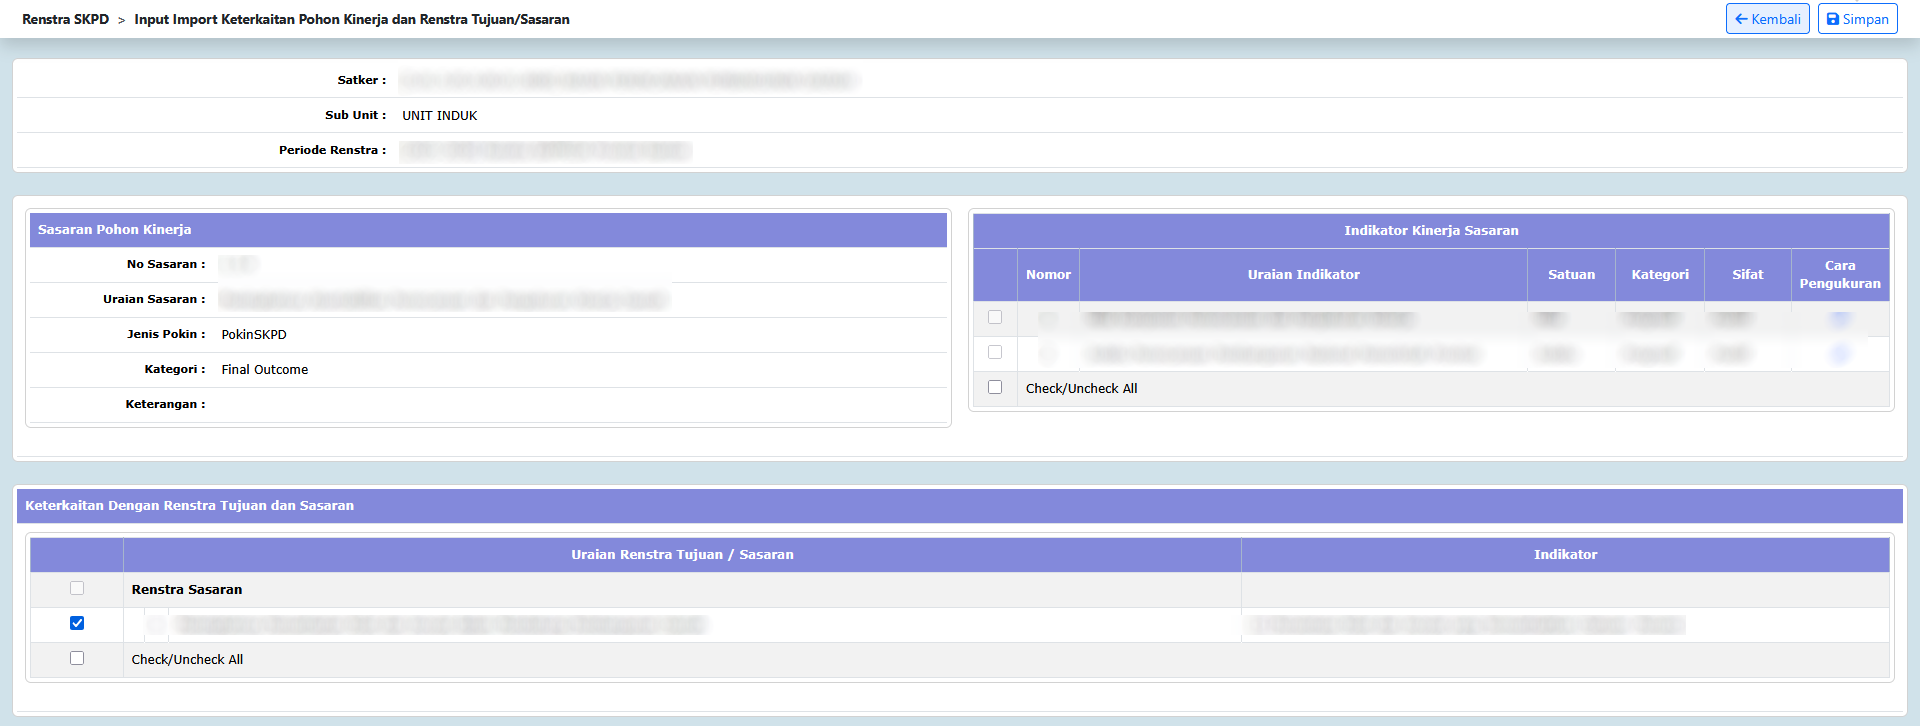The height and width of the screenshot is (726, 1920).
Task: Click the Sasaran Pohon Kinerja panel title
Action: (x=114, y=229)
